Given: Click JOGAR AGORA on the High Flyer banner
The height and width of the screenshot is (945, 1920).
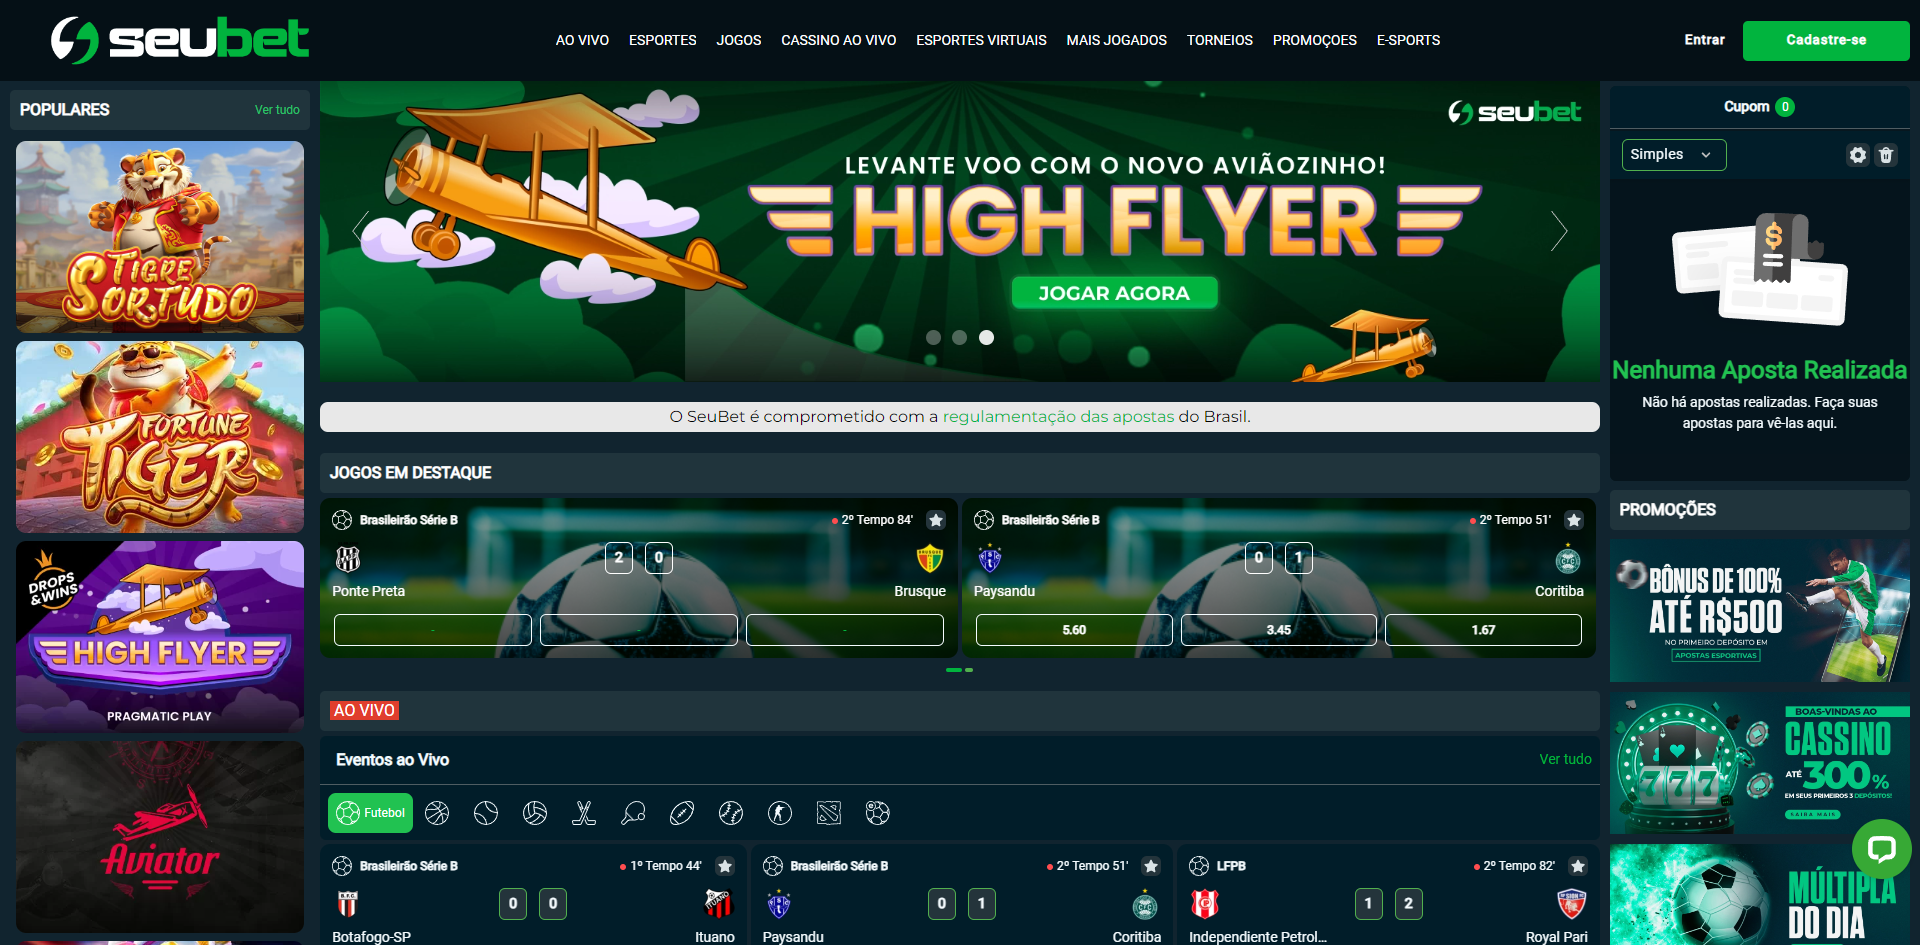Looking at the screenshot, I should pos(1114,293).
